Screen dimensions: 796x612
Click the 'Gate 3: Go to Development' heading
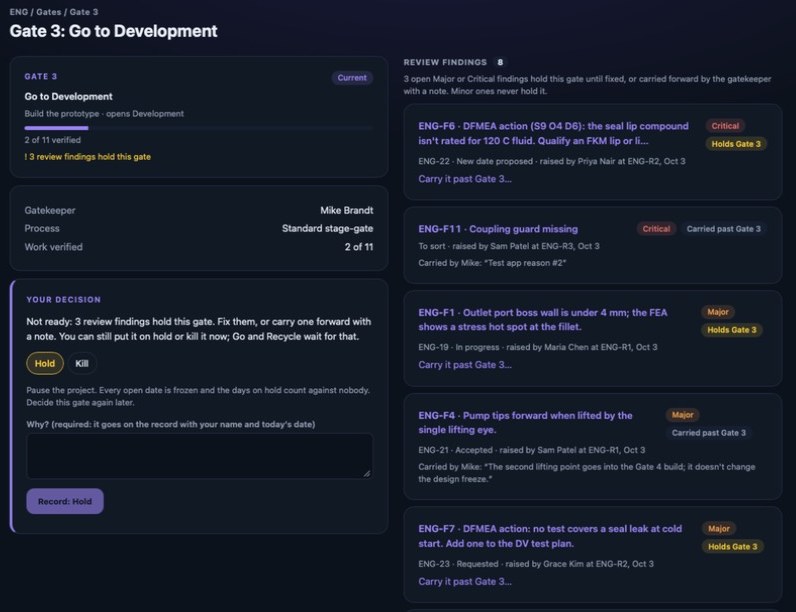point(113,31)
